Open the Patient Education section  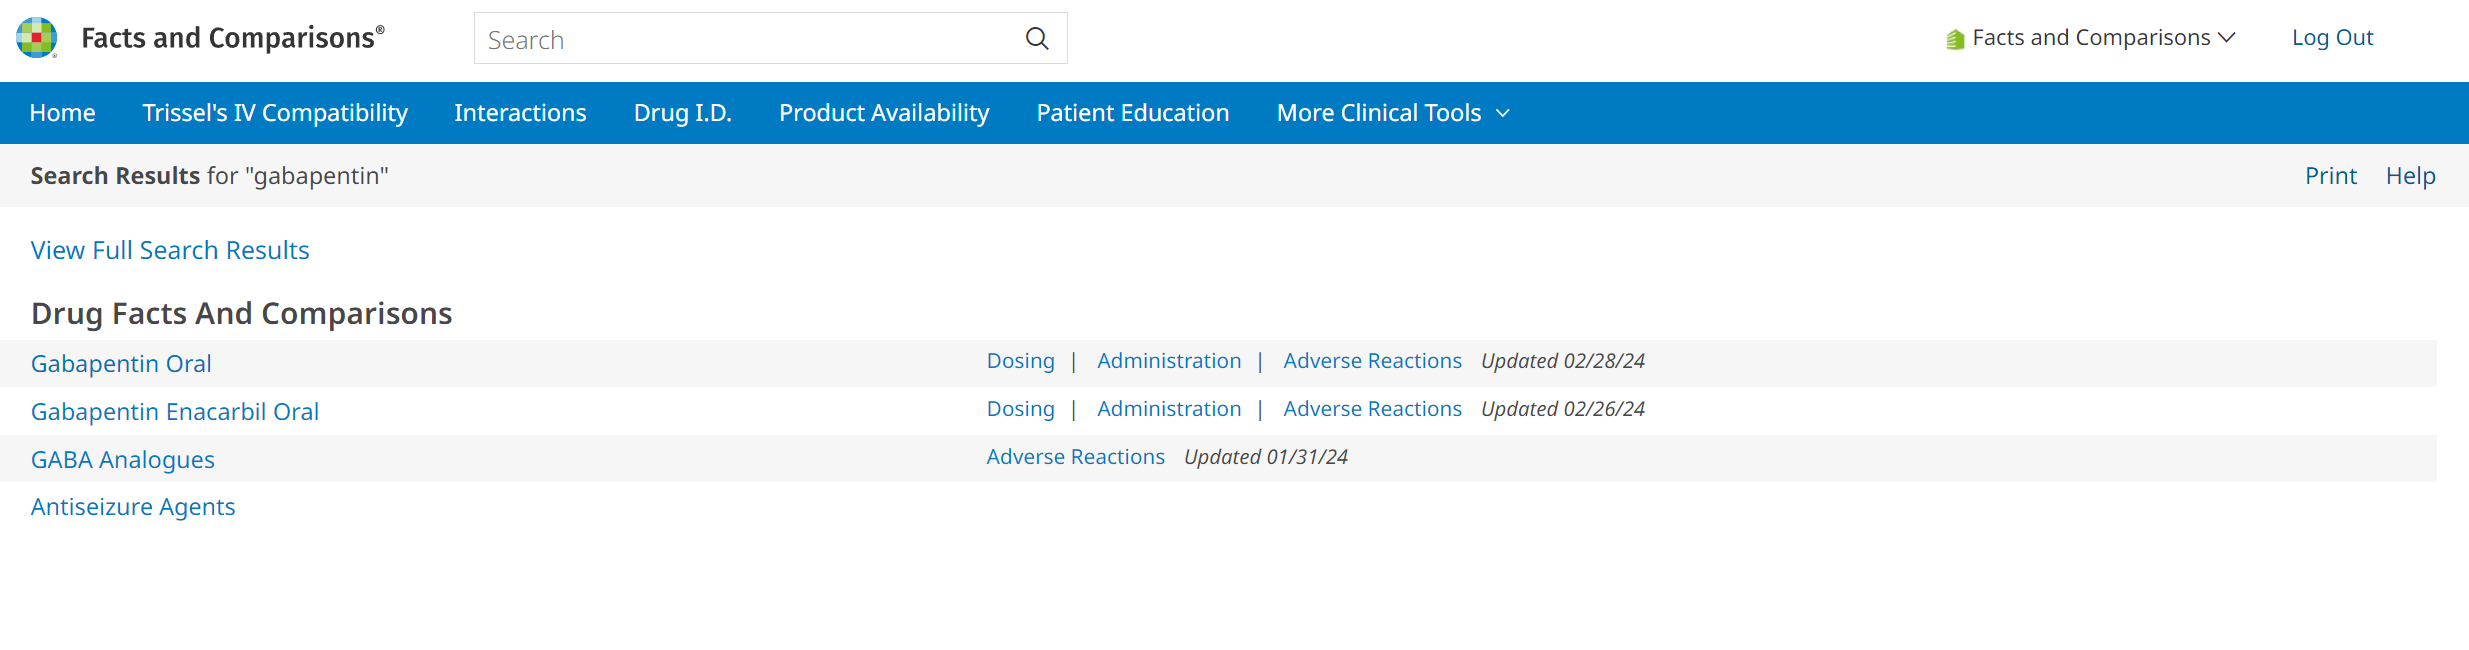click(x=1132, y=113)
